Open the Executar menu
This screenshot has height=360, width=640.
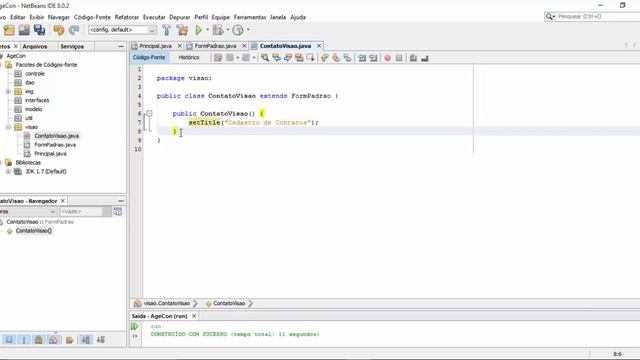coord(154,17)
